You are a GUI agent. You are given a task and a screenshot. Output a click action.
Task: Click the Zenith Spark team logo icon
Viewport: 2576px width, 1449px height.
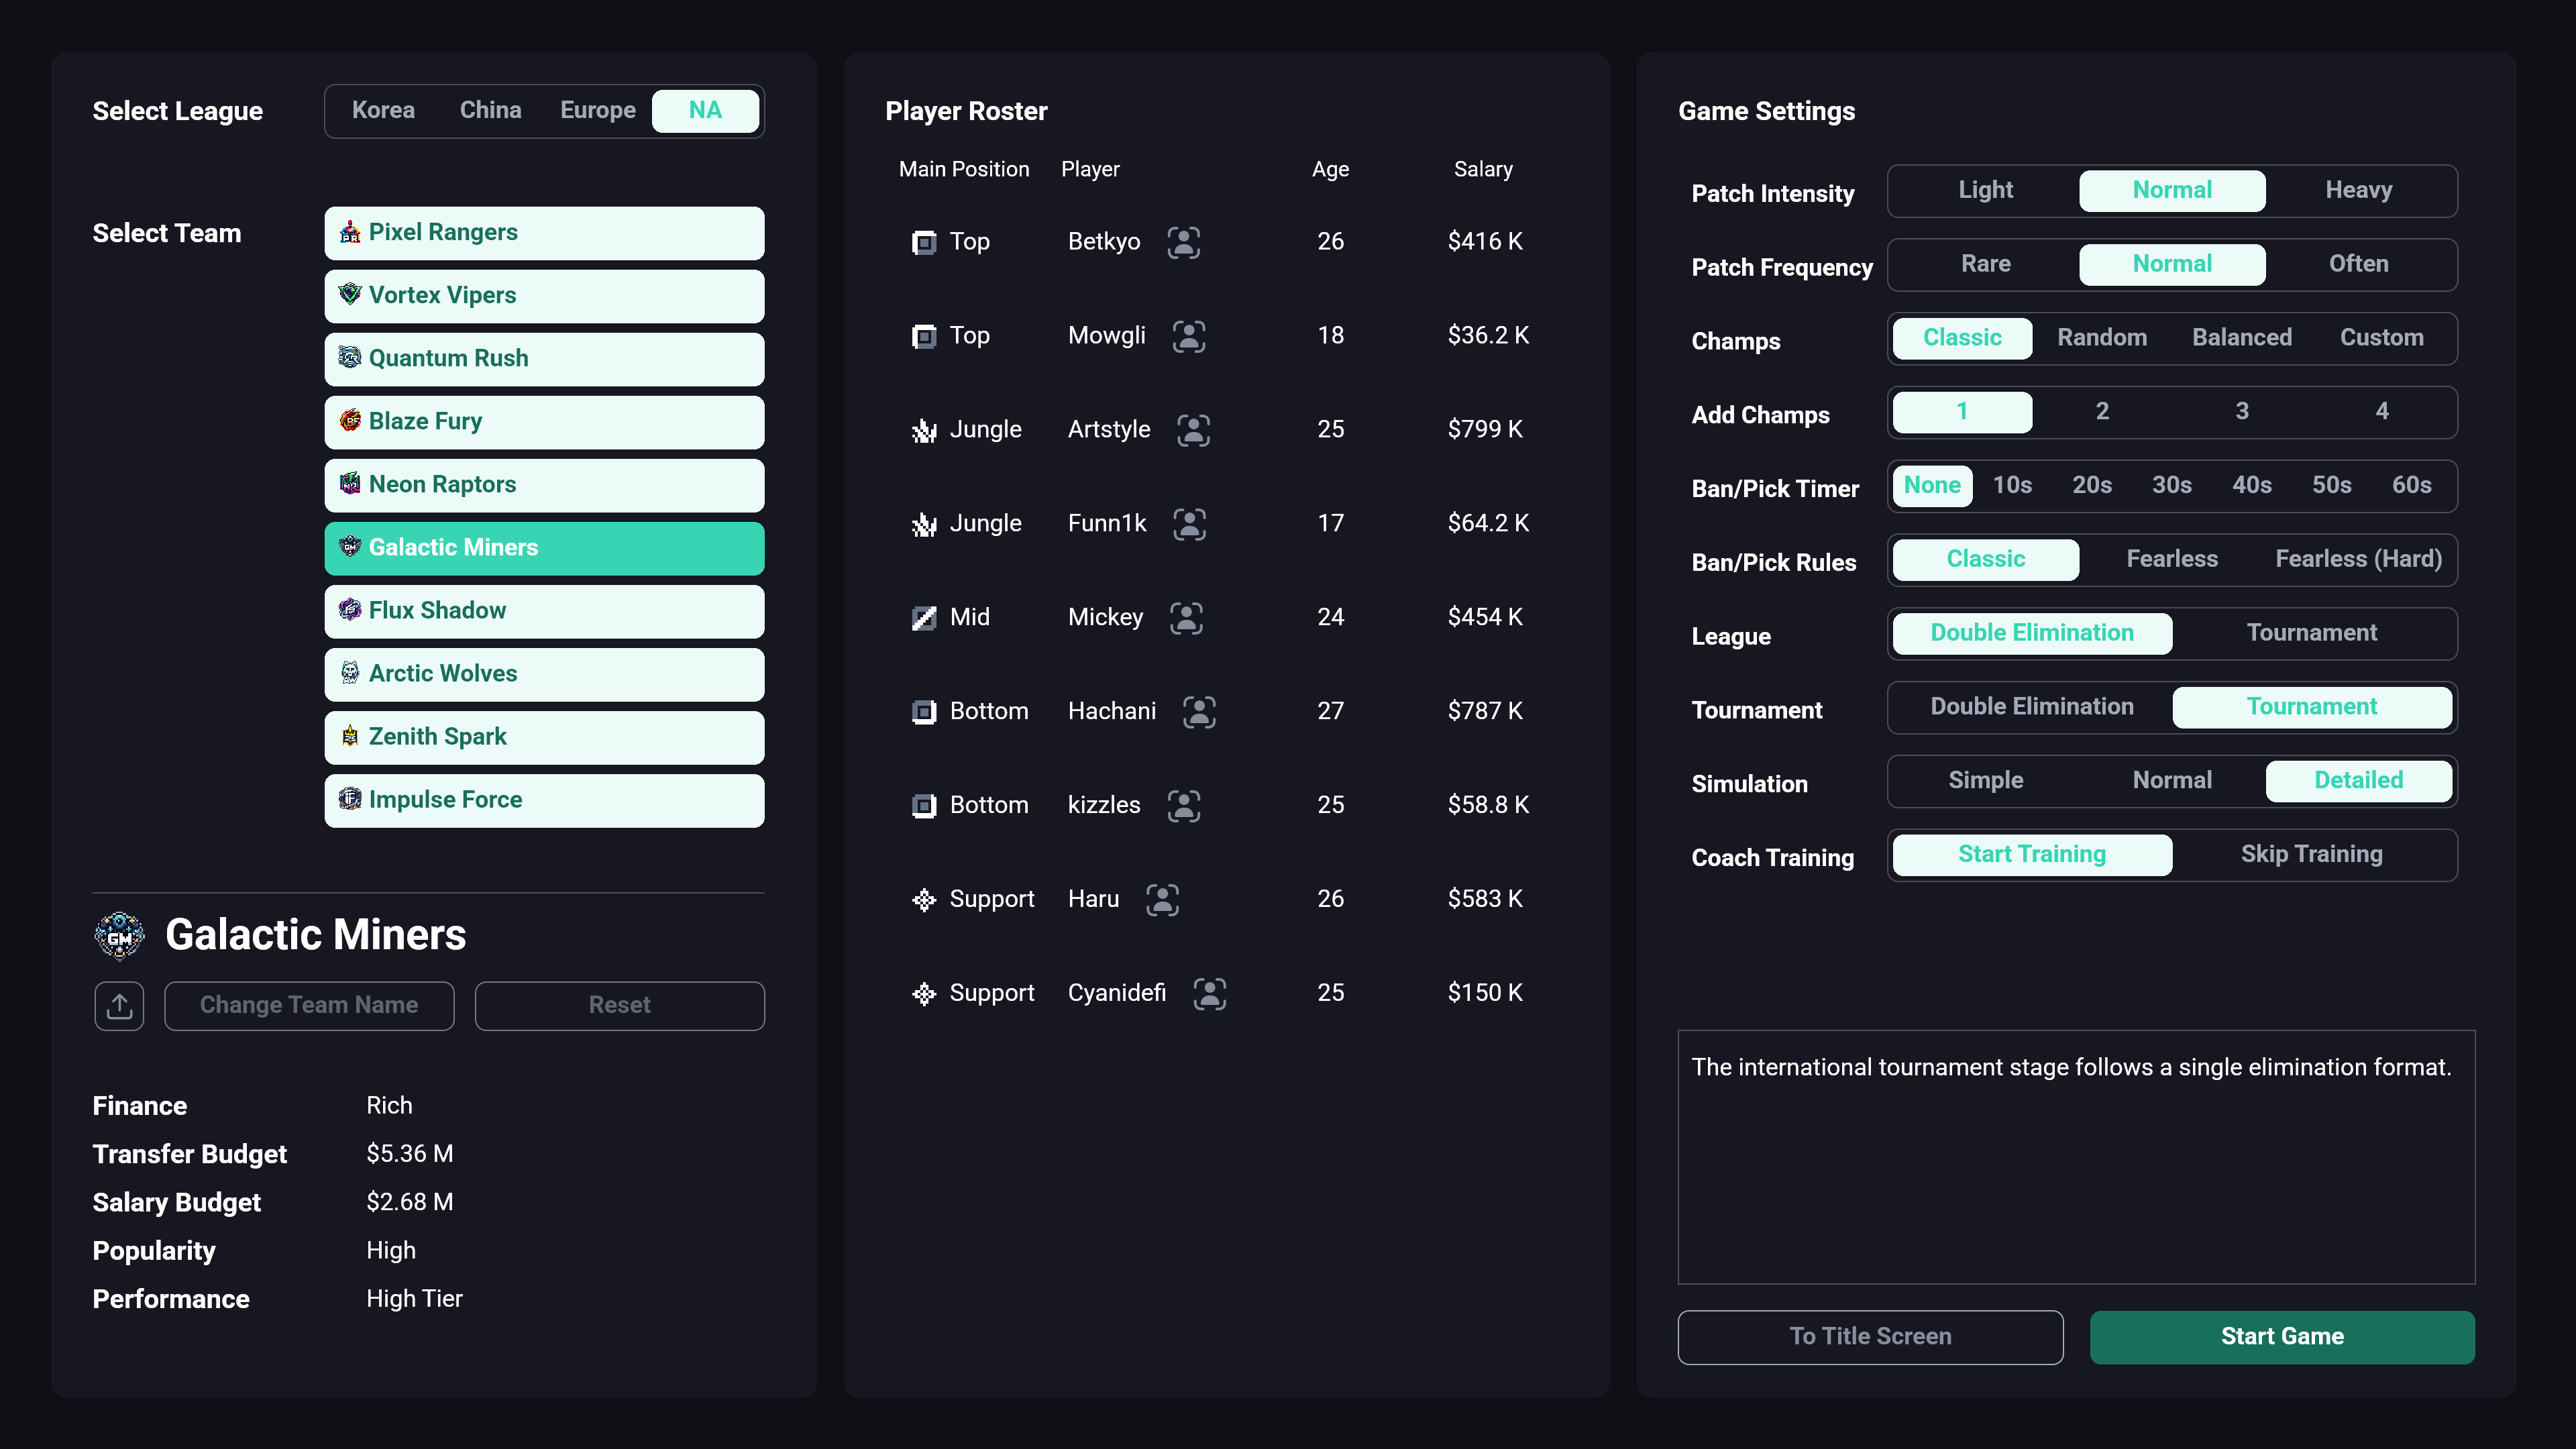349,736
